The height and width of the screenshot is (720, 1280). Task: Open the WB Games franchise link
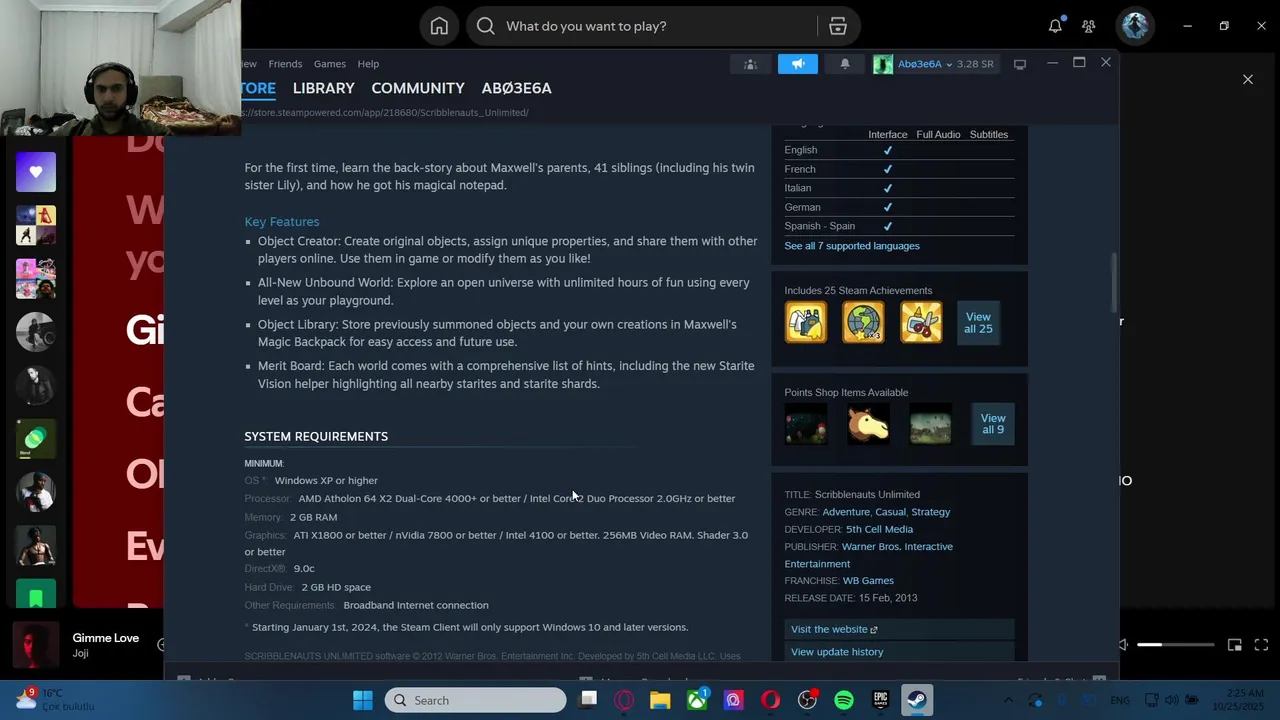pyautogui.click(x=868, y=581)
